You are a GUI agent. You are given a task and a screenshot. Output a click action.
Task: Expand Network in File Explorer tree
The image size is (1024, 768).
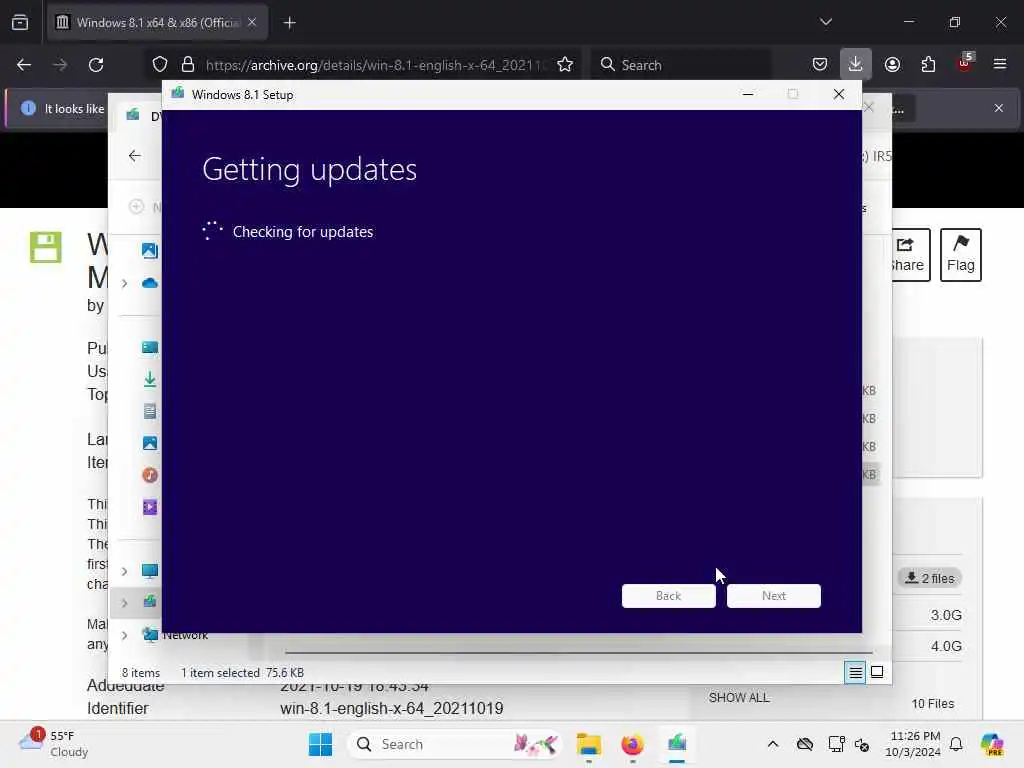(x=124, y=635)
